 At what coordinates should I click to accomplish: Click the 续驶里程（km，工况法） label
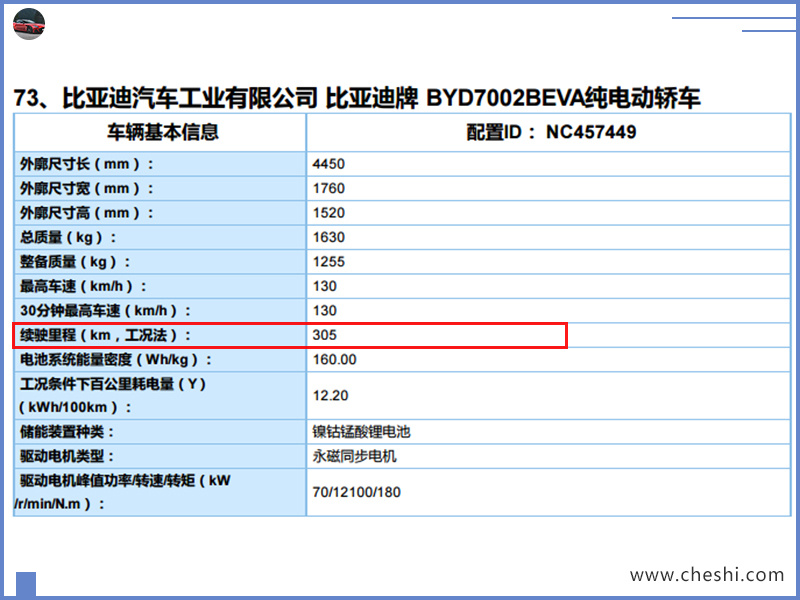(x=105, y=335)
